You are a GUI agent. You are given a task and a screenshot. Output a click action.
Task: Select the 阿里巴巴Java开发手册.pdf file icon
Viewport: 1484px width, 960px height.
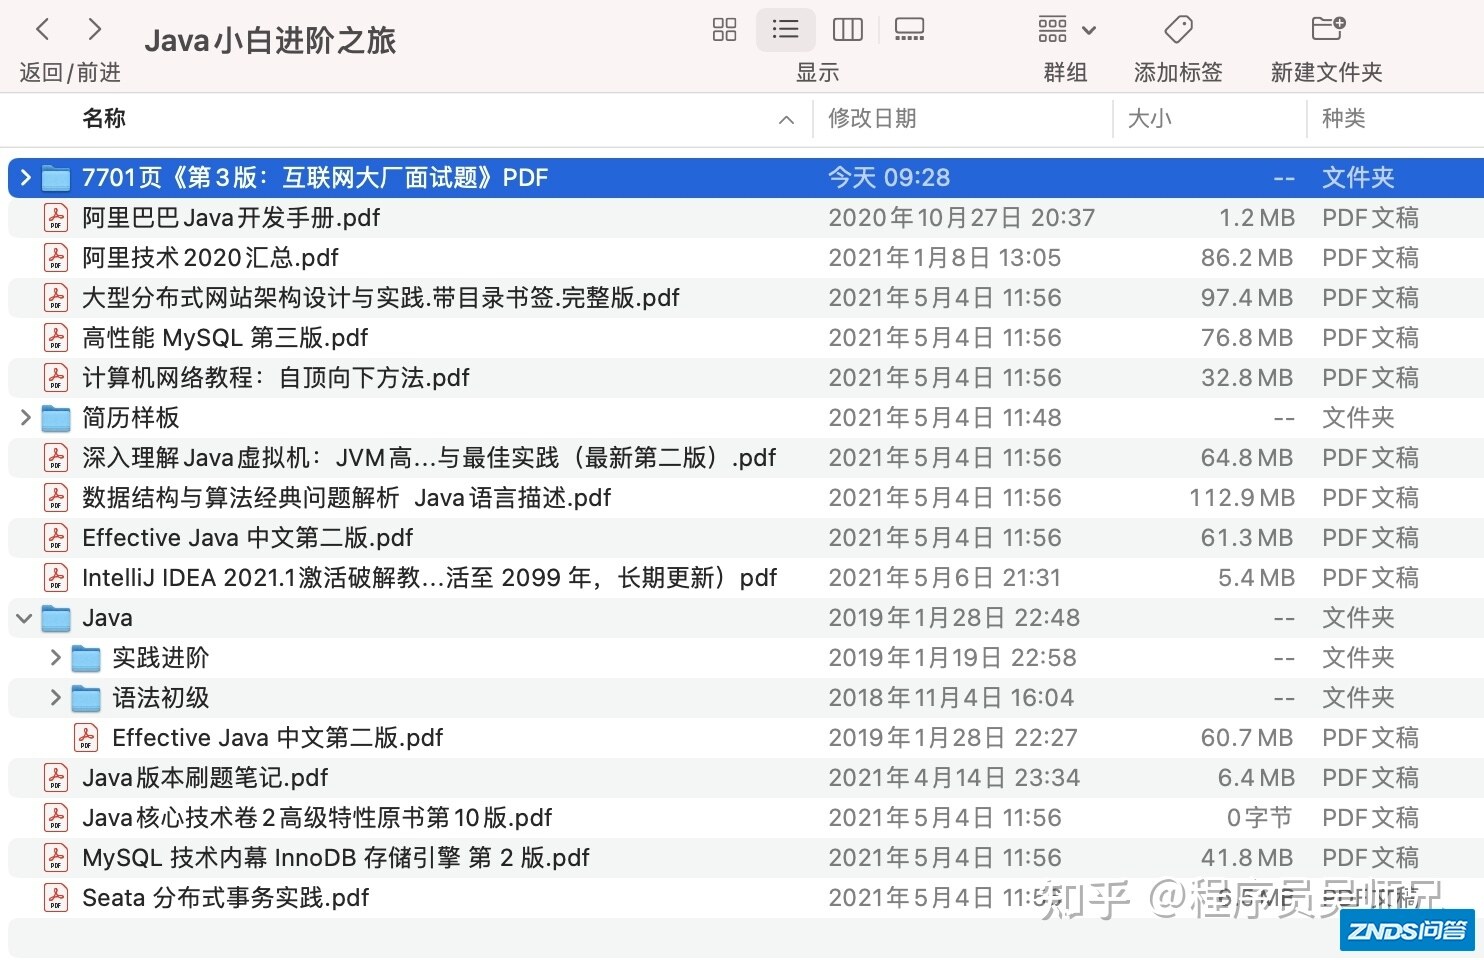click(x=56, y=218)
